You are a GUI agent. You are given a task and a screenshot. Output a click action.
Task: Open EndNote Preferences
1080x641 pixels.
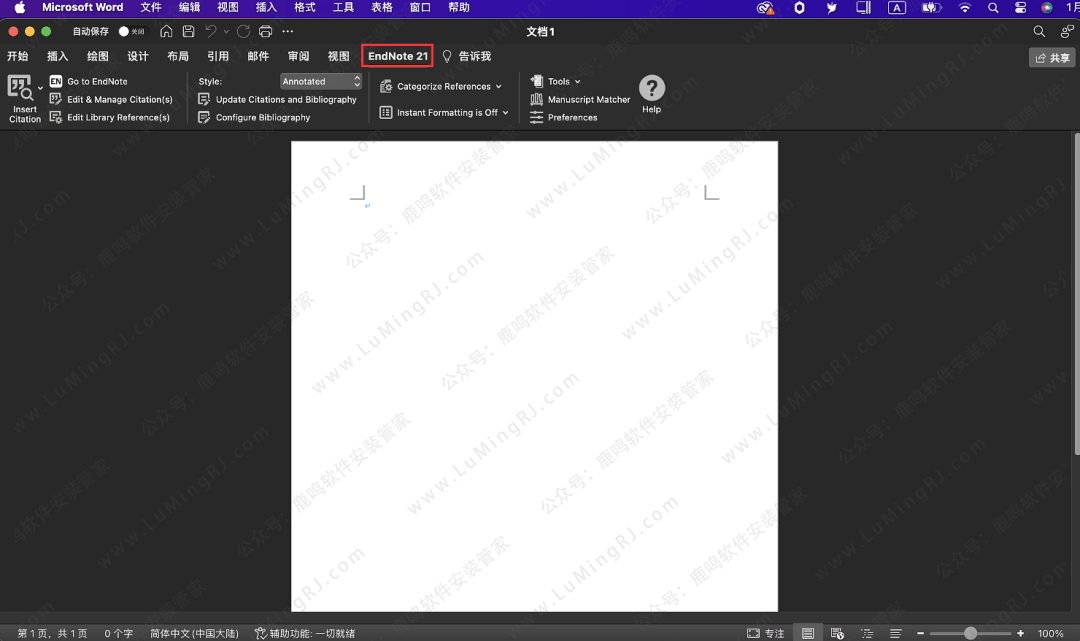click(572, 118)
